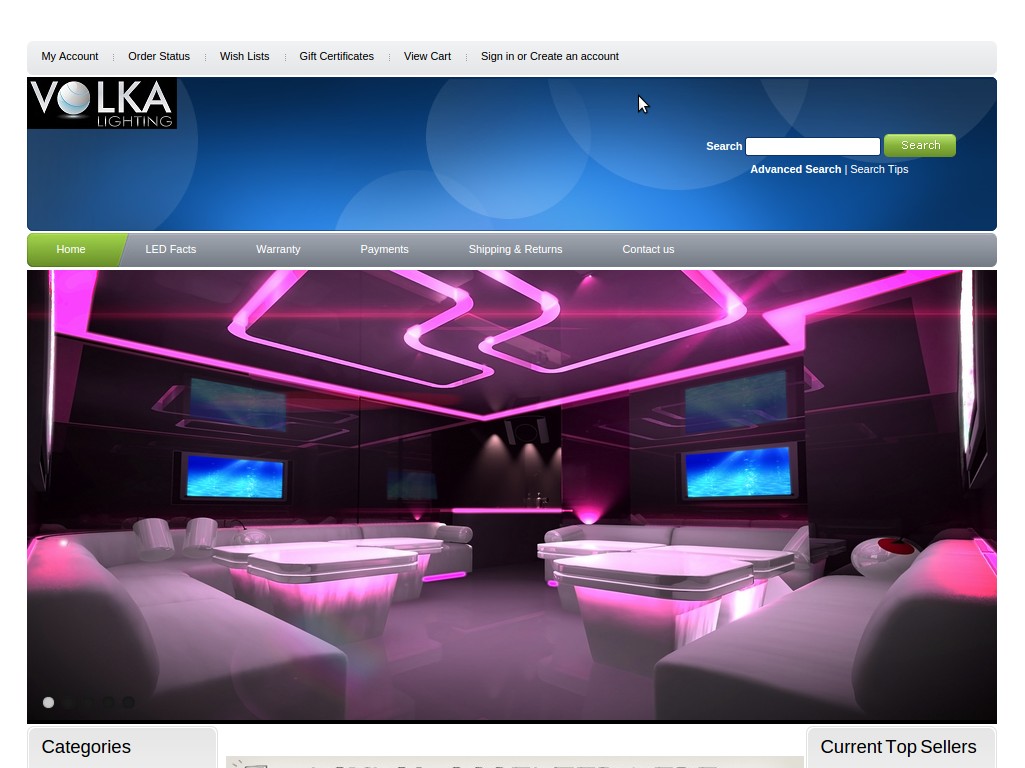This screenshot has width=1025, height=768.
Task: Click the green Search button
Action: tap(920, 145)
